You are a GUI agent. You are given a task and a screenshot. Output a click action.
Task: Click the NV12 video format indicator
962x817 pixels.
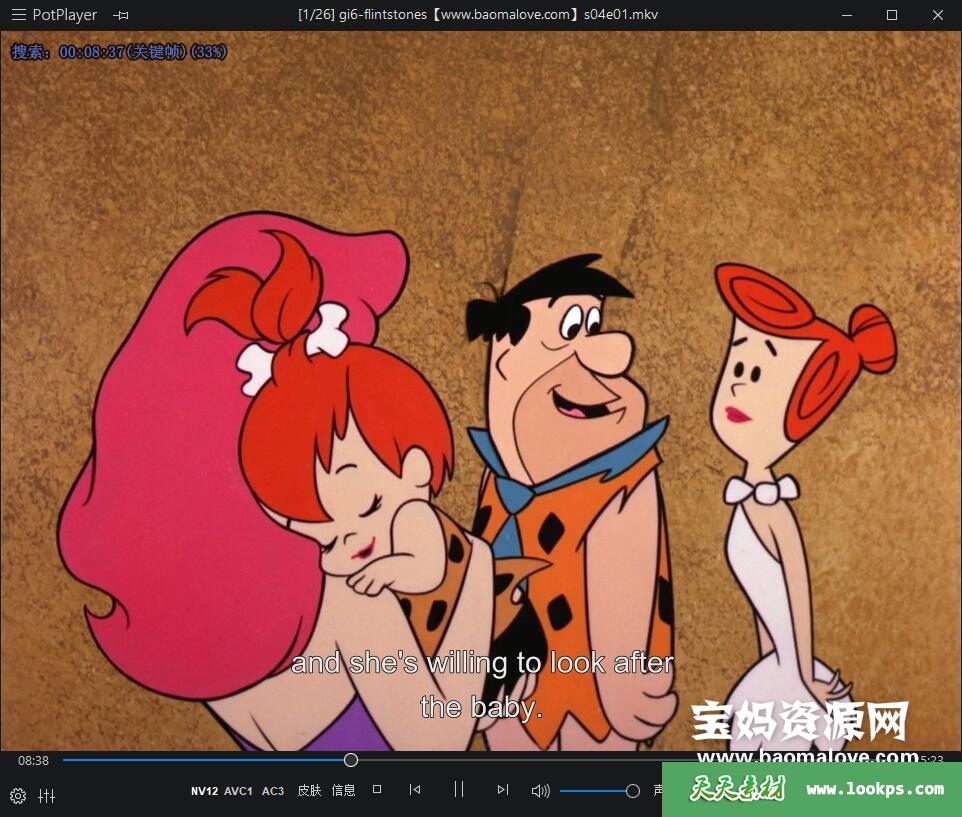tap(204, 791)
